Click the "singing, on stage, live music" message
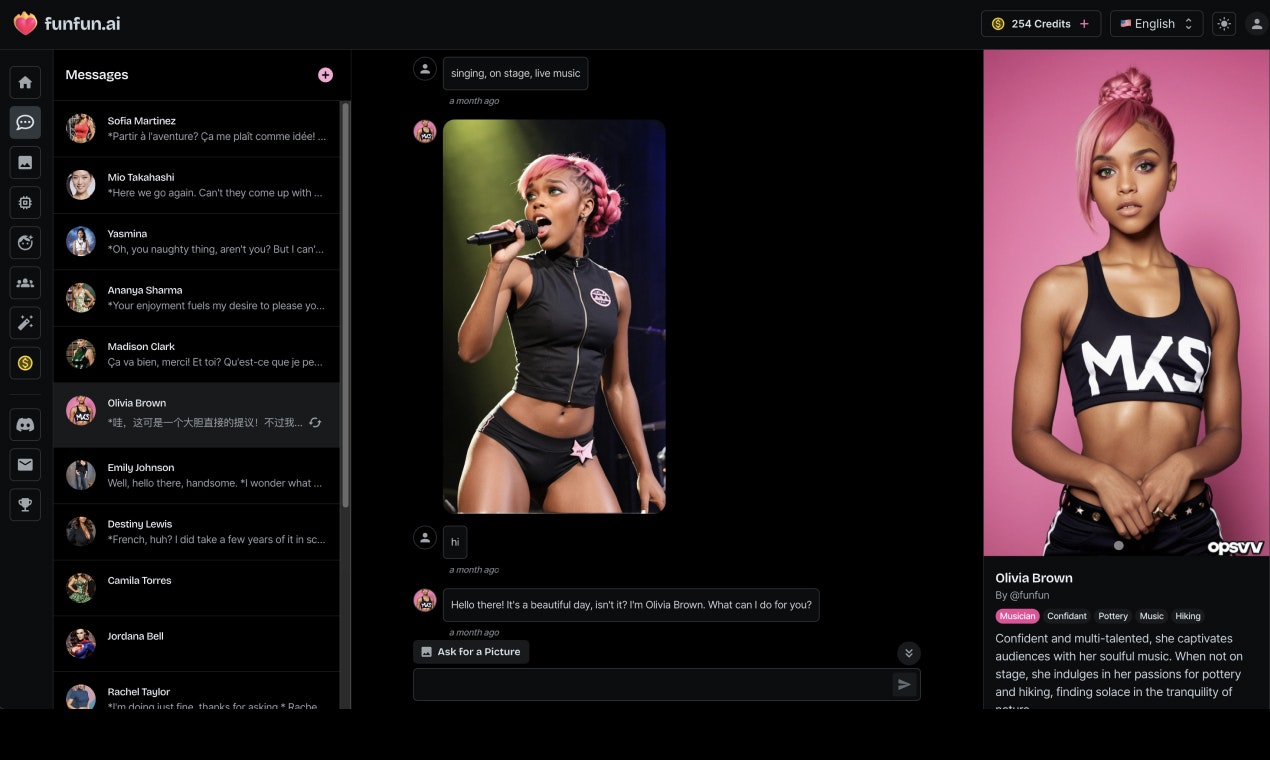This screenshot has width=1270, height=760. [516, 73]
